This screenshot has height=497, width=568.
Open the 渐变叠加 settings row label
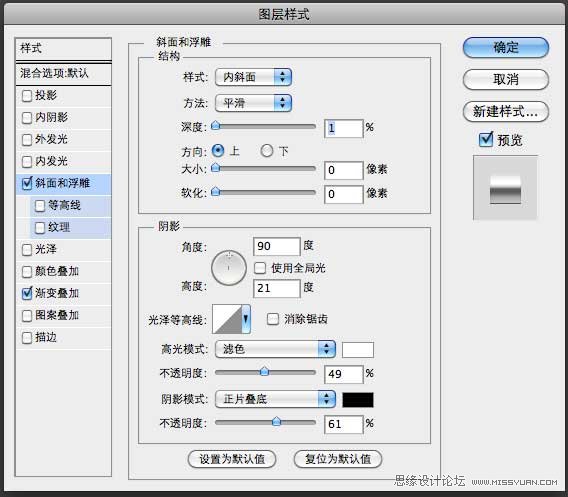[57, 293]
